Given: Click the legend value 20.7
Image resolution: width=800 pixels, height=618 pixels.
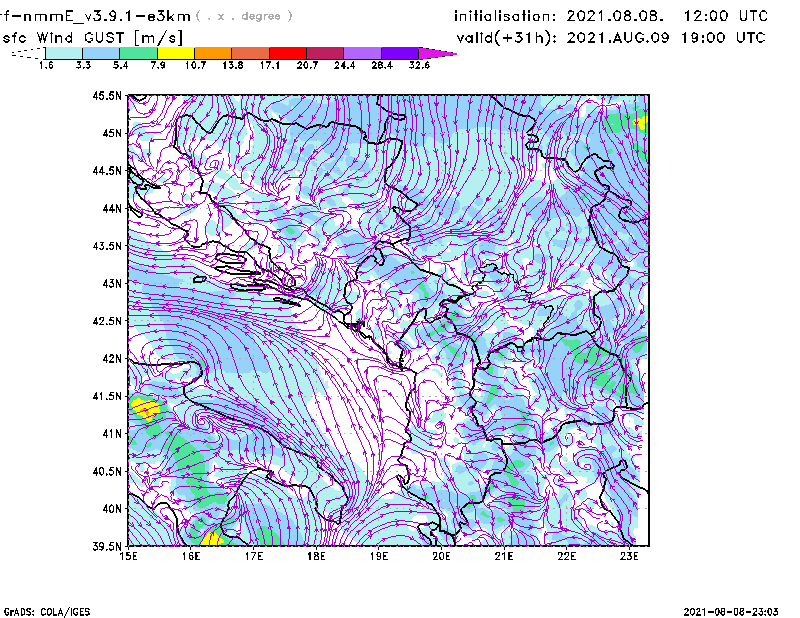Looking at the screenshot, I should [x=307, y=65].
